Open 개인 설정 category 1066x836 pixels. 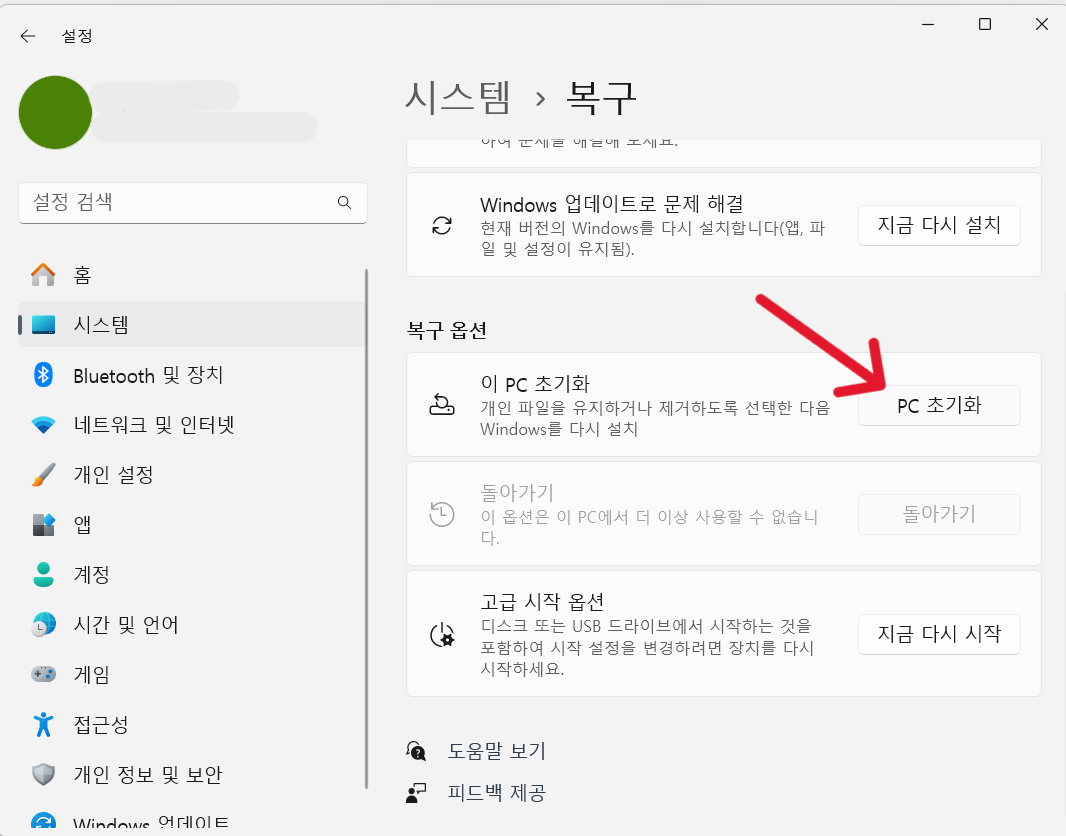click(192, 474)
